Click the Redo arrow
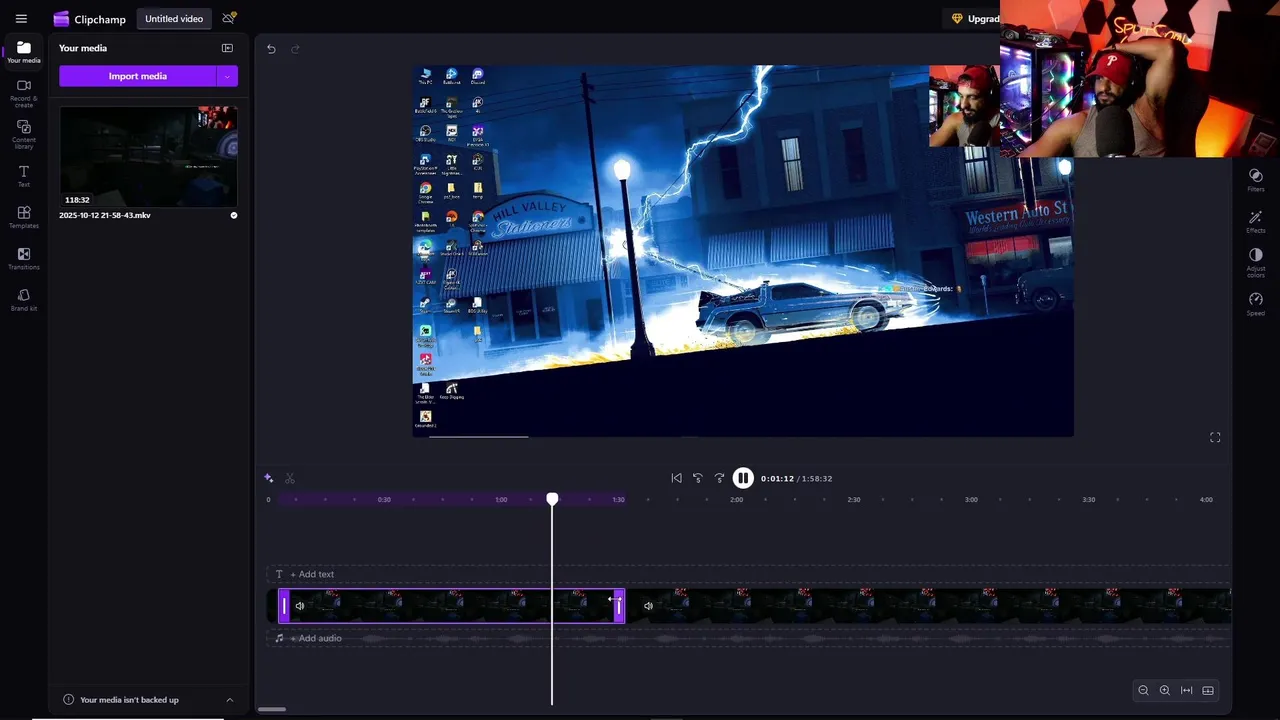Image resolution: width=1280 pixels, height=720 pixels. point(295,49)
